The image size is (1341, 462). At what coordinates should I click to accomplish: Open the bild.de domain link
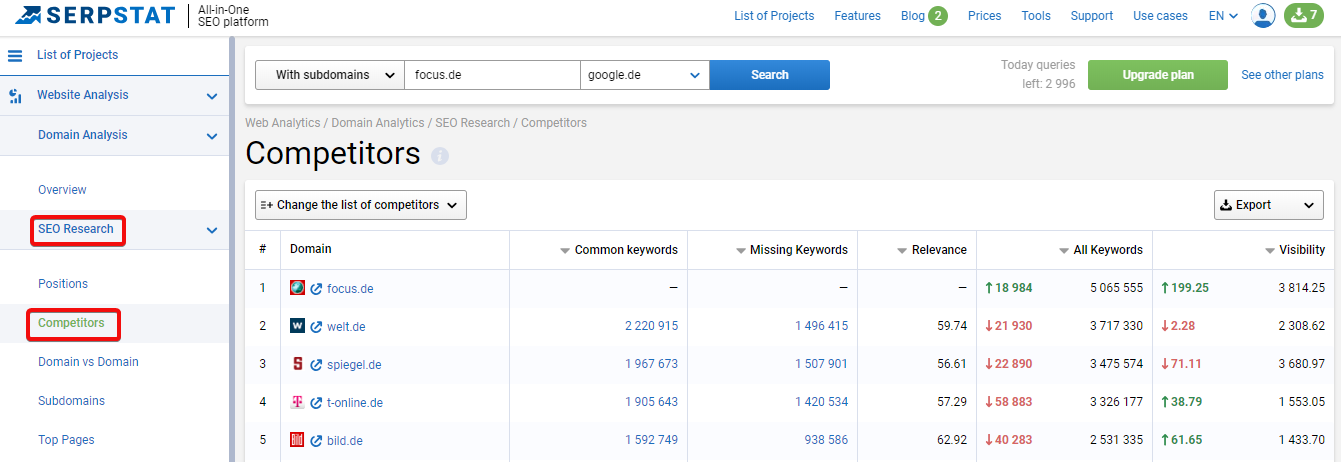(345, 441)
